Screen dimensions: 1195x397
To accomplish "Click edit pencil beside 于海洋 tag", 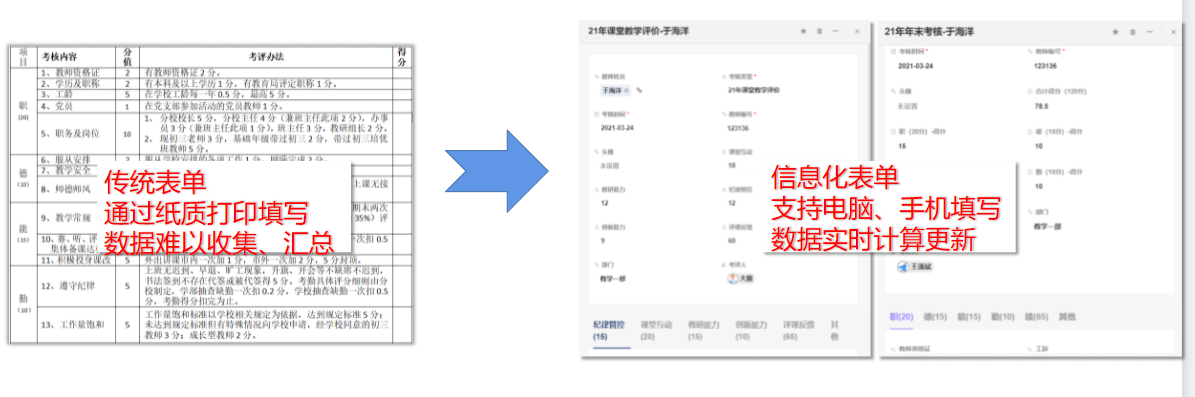I will (x=639, y=90).
